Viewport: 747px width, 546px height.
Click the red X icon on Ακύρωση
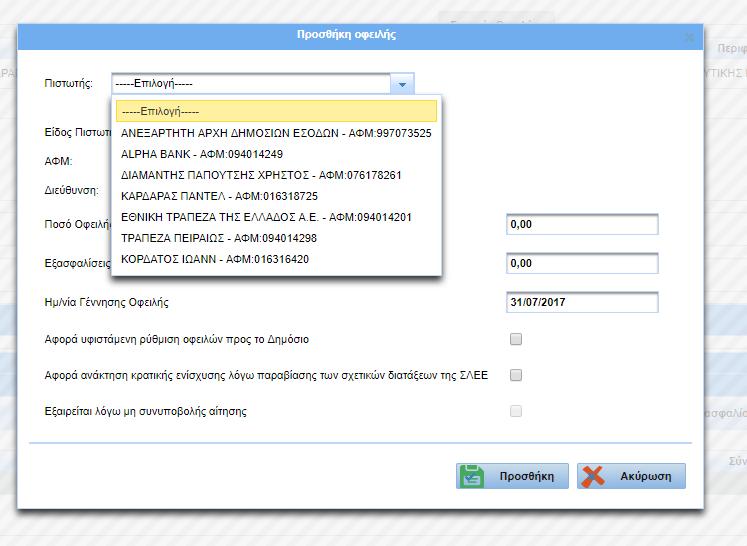coord(593,476)
